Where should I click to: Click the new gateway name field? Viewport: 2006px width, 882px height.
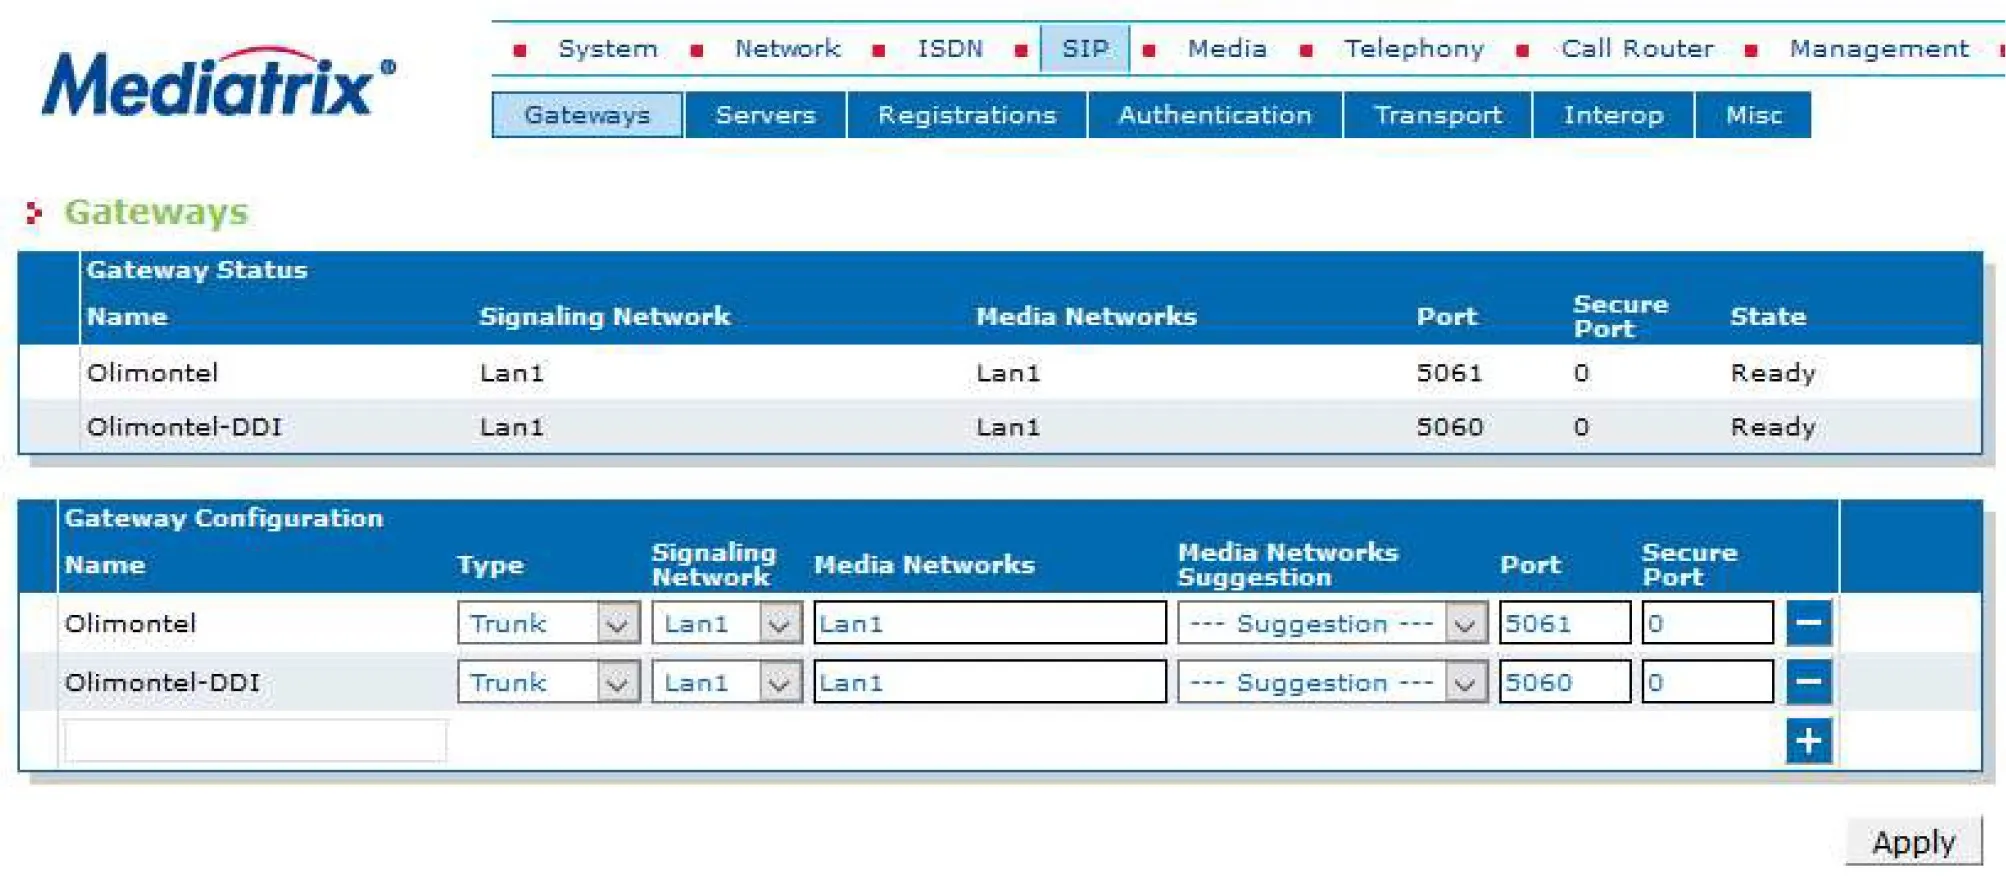pyautogui.click(x=255, y=741)
